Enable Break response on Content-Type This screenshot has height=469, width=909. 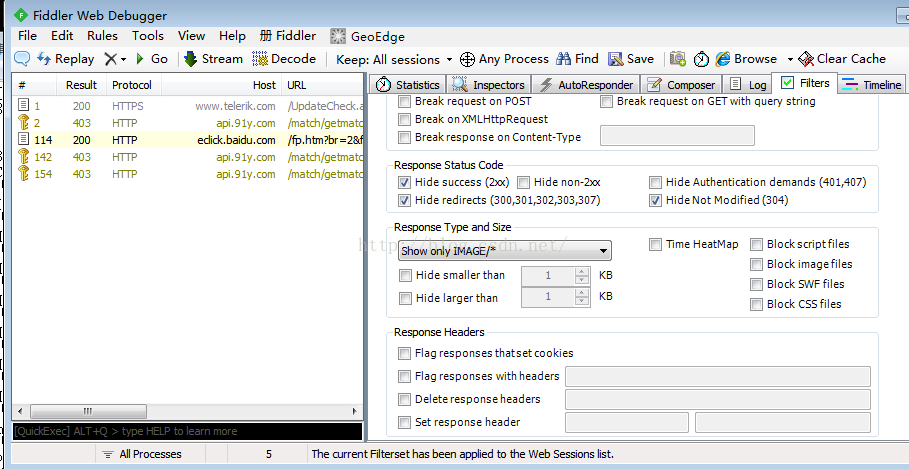click(x=404, y=137)
